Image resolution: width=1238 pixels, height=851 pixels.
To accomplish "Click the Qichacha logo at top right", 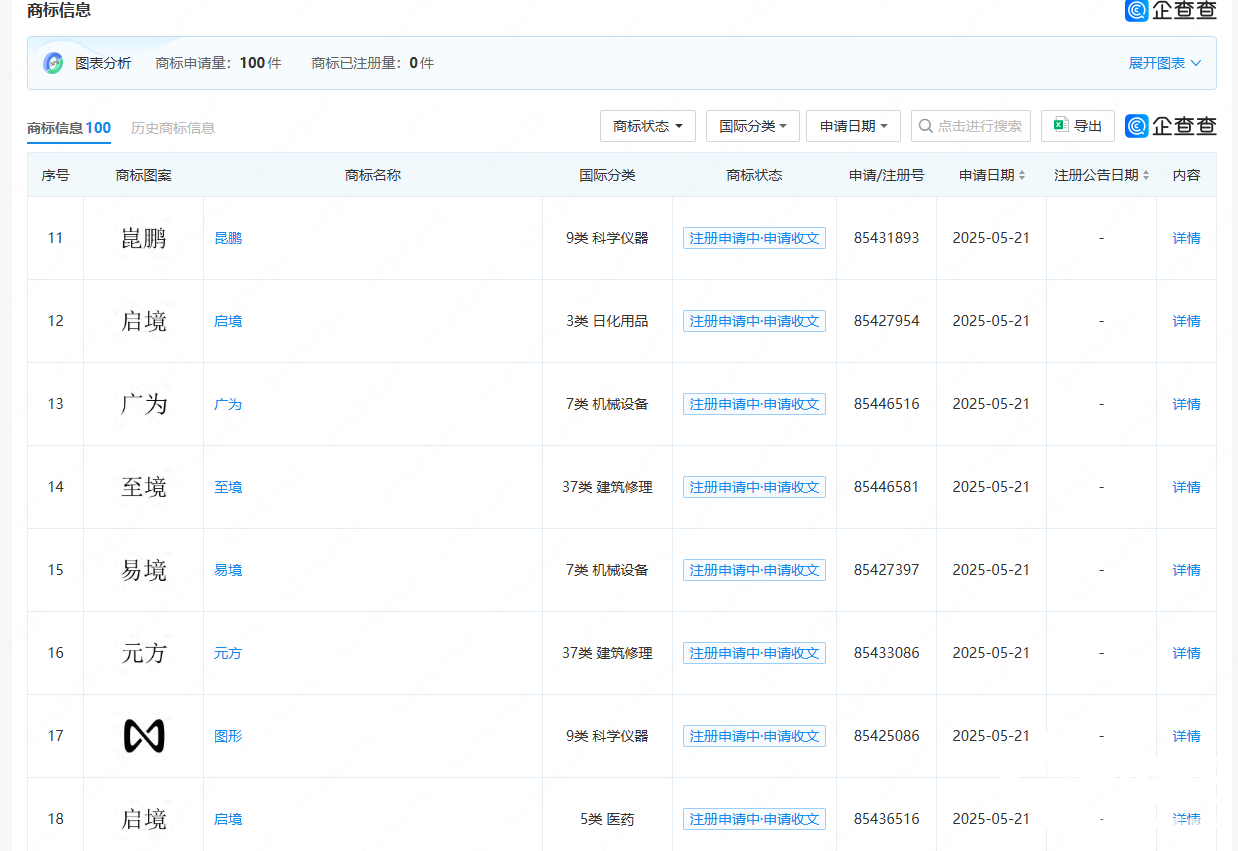I will 1170,11.
